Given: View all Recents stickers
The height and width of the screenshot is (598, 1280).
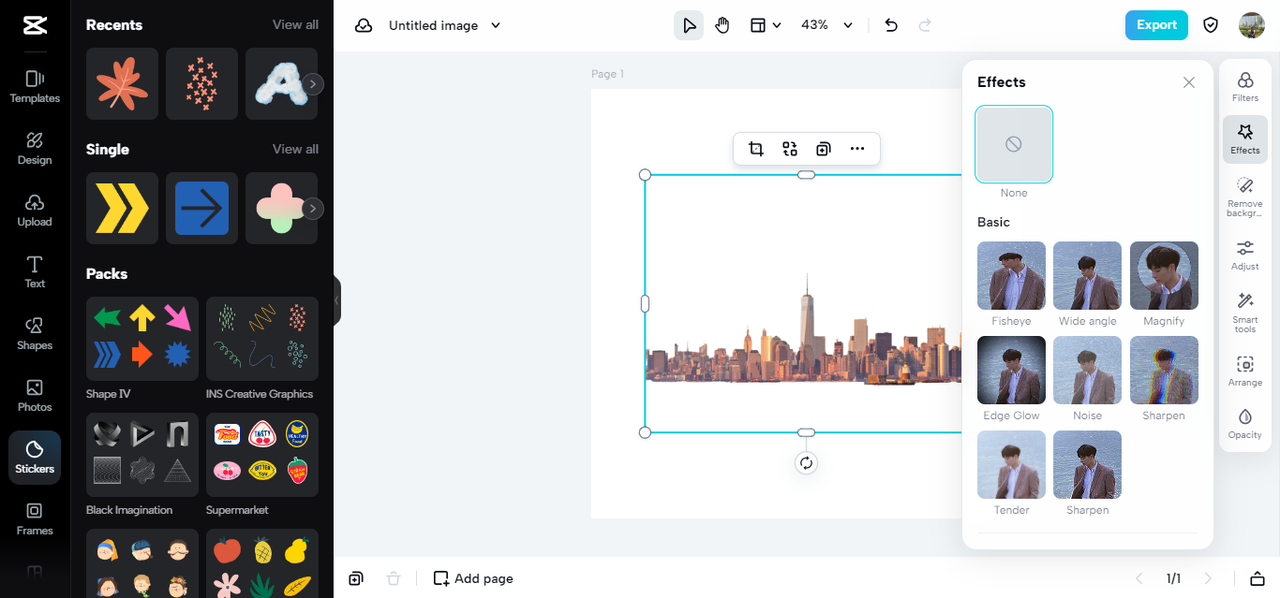Looking at the screenshot, I should pyautogui.click(x=296, y=24).
